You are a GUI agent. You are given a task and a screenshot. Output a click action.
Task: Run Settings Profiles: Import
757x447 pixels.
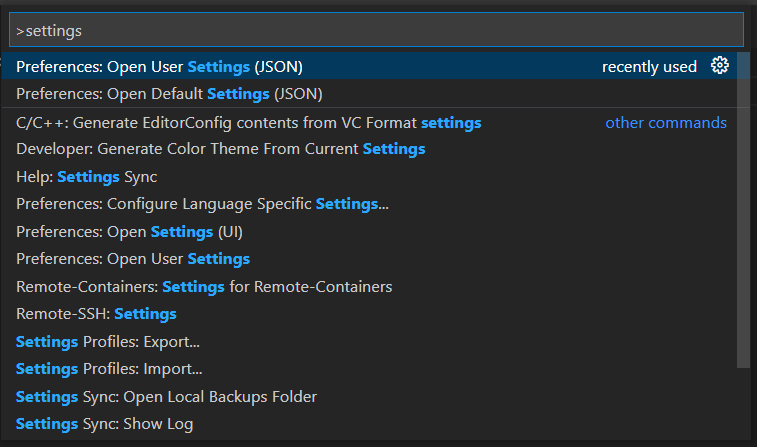[x=109, y=369]
